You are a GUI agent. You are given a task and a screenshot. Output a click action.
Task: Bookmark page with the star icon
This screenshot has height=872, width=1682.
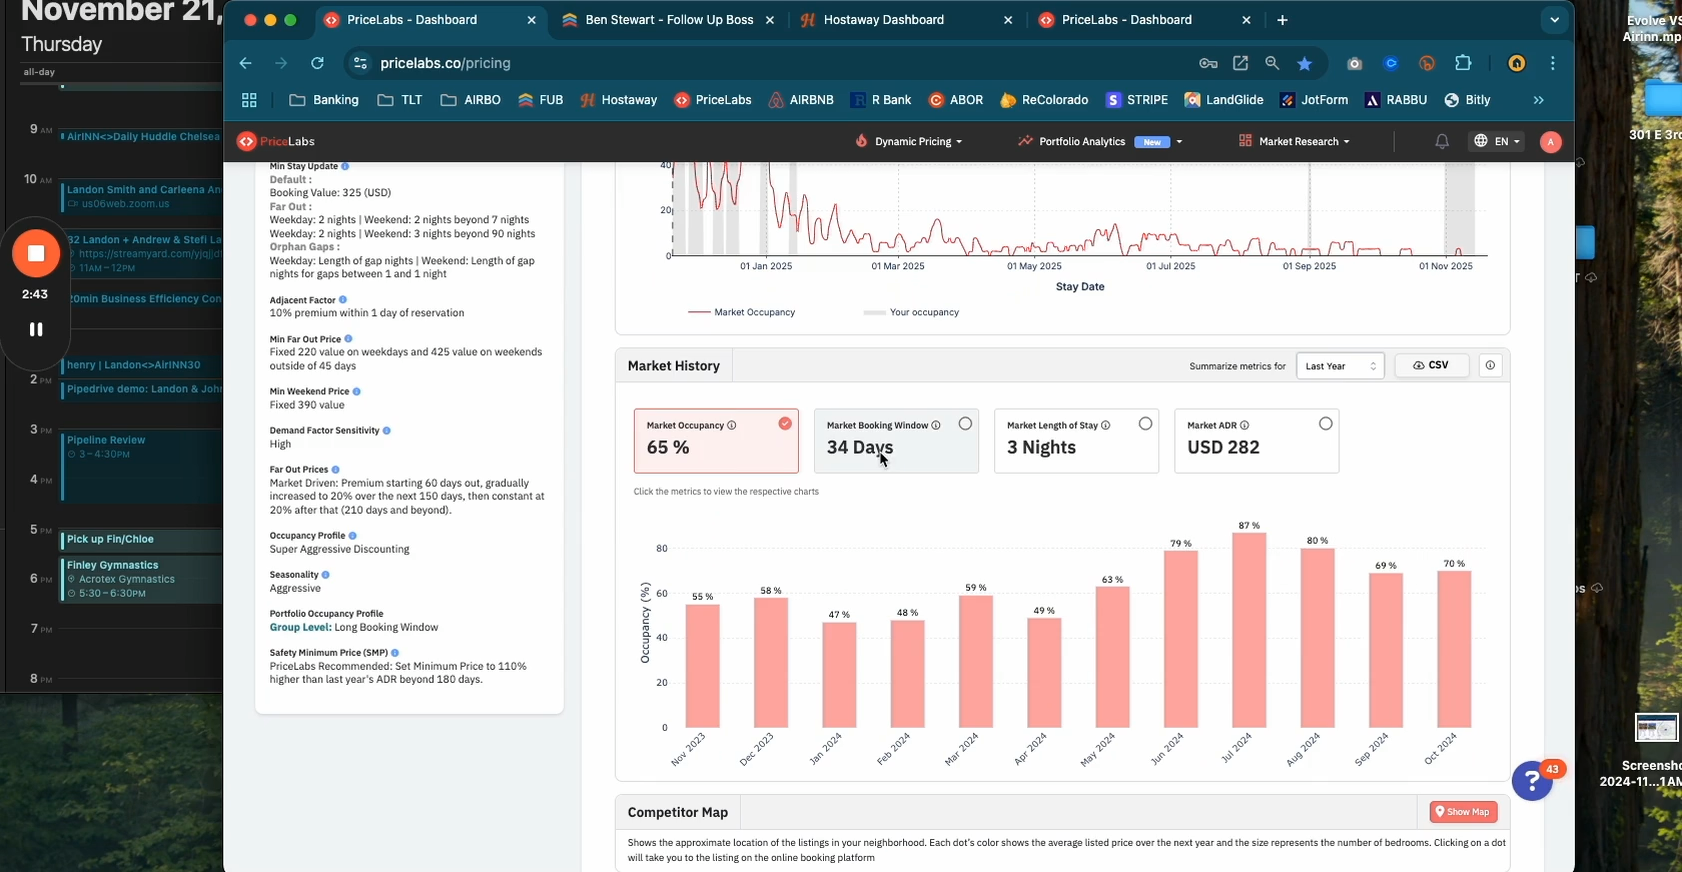click(x=1304, y=63)
